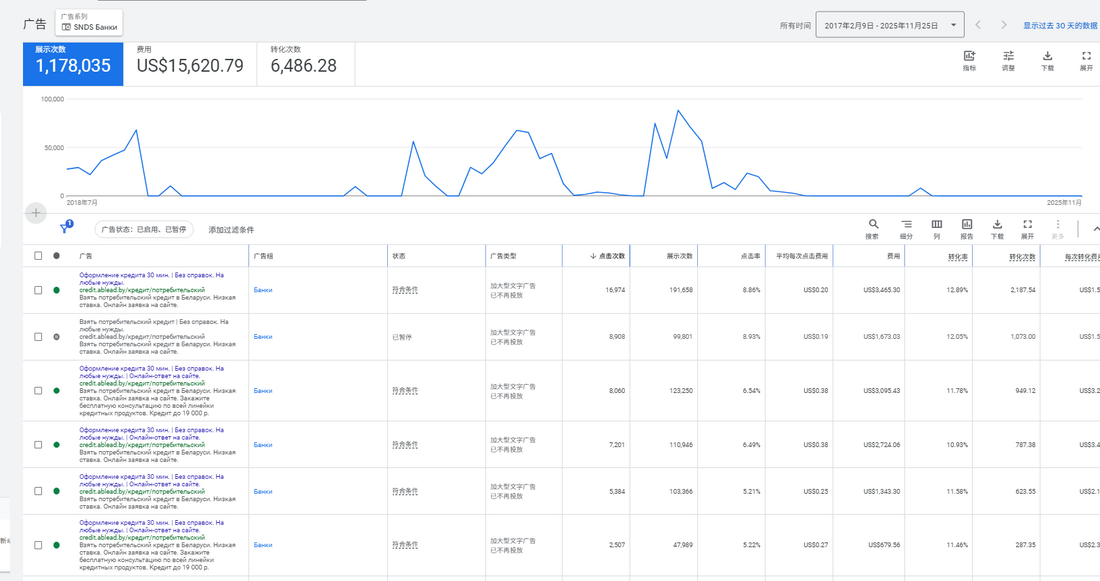Click the filter funnel icon
Image resolution: width=1100 pixels, height=581 pixels.
(65, 228)
